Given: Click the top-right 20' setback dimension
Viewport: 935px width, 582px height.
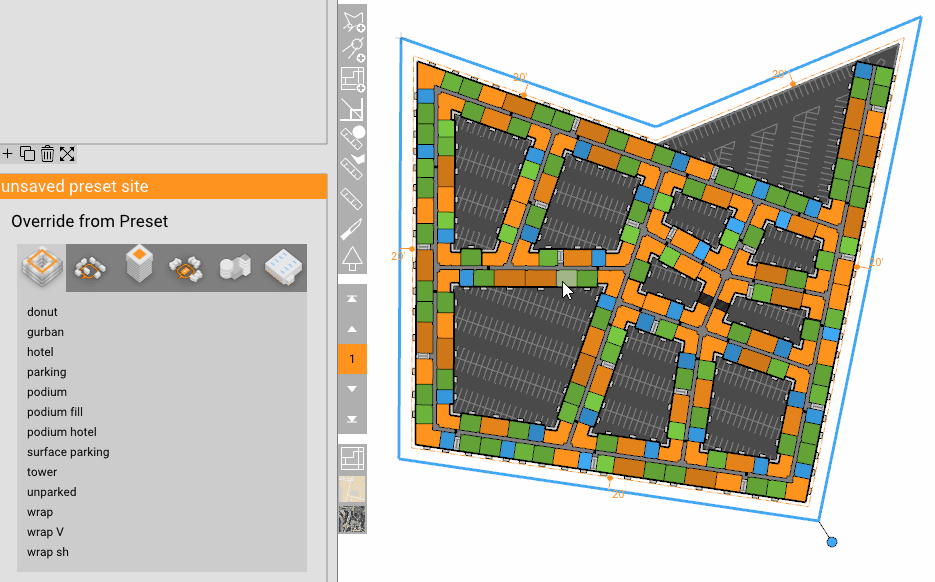Looking at the screenshot, I should point(779,75).
